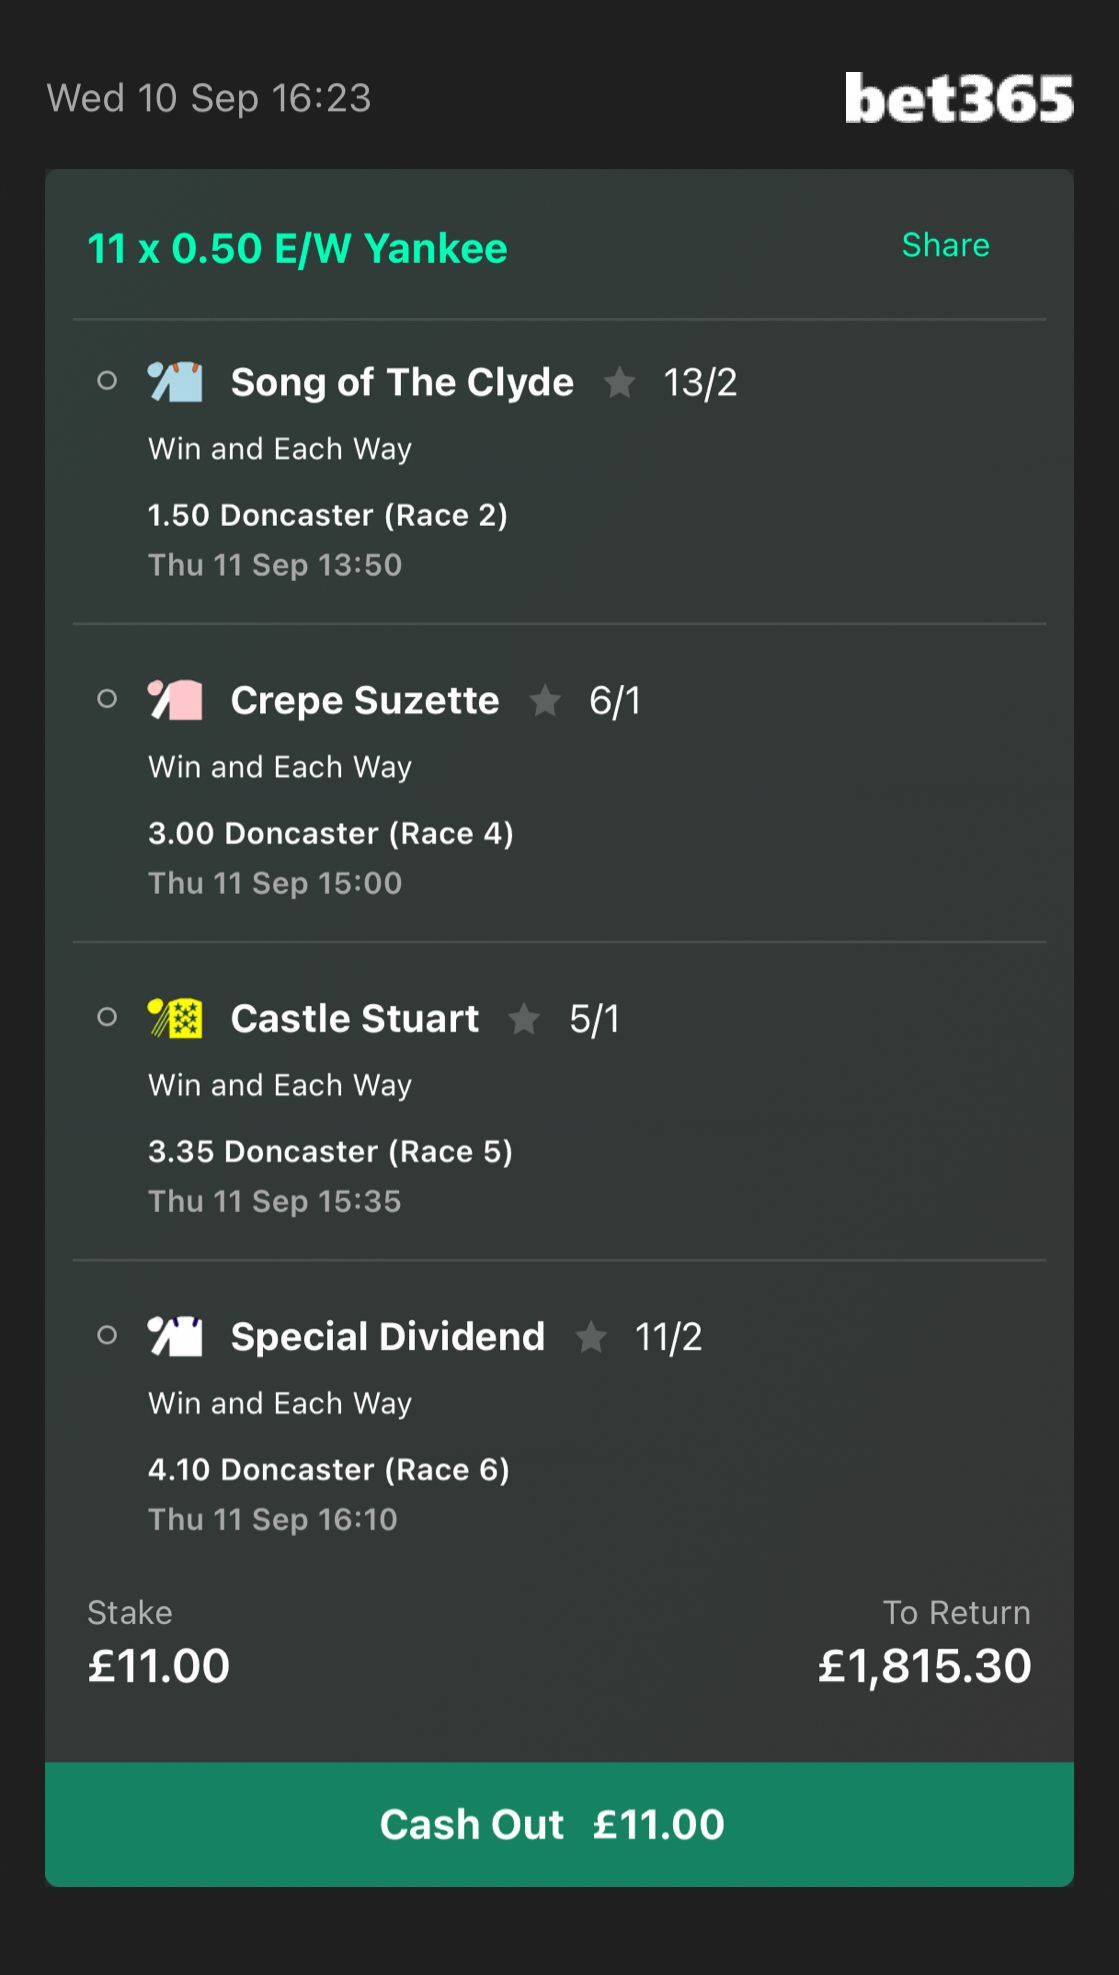Click Song of The Clyde jockey silk icon
This screenshot has width=1119, height=1975.
point(175,382)
